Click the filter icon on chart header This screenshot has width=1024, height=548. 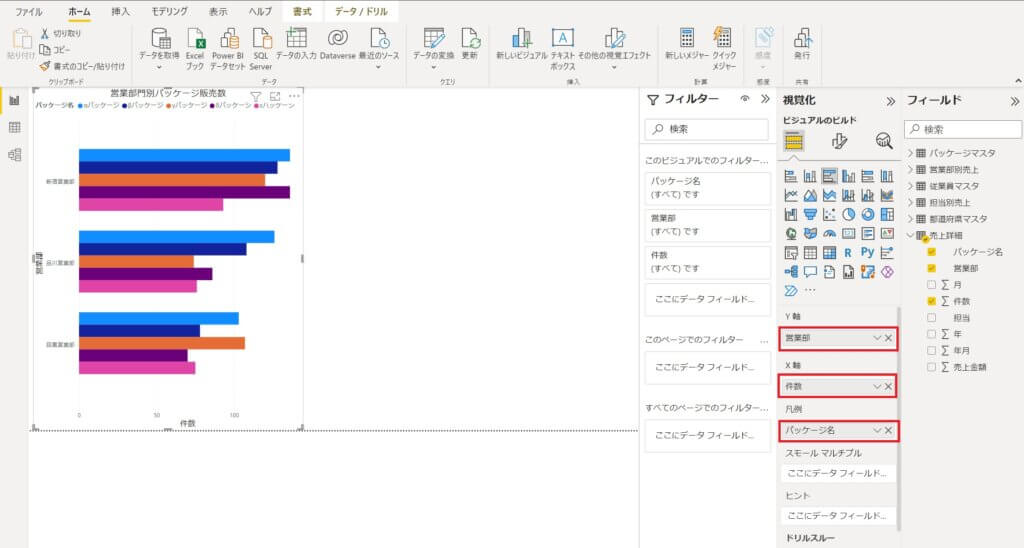(x=255, y=97)
